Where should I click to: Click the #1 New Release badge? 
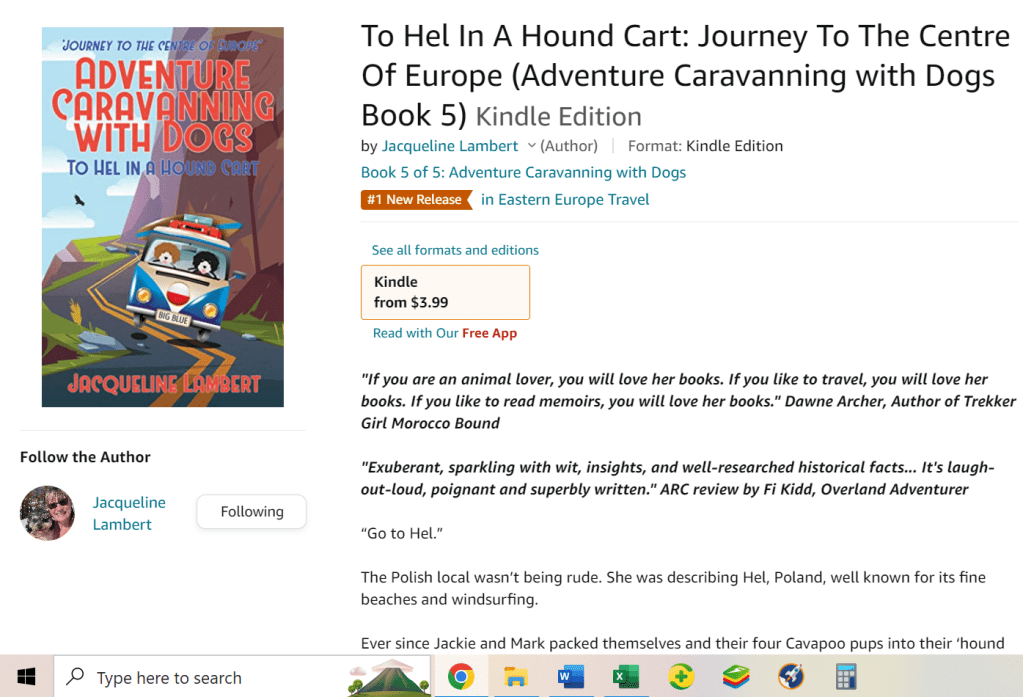[415, 199]
